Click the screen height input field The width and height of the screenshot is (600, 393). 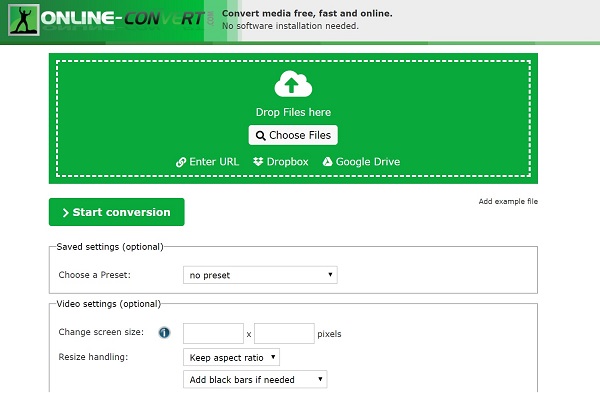[x=284, y=333]
